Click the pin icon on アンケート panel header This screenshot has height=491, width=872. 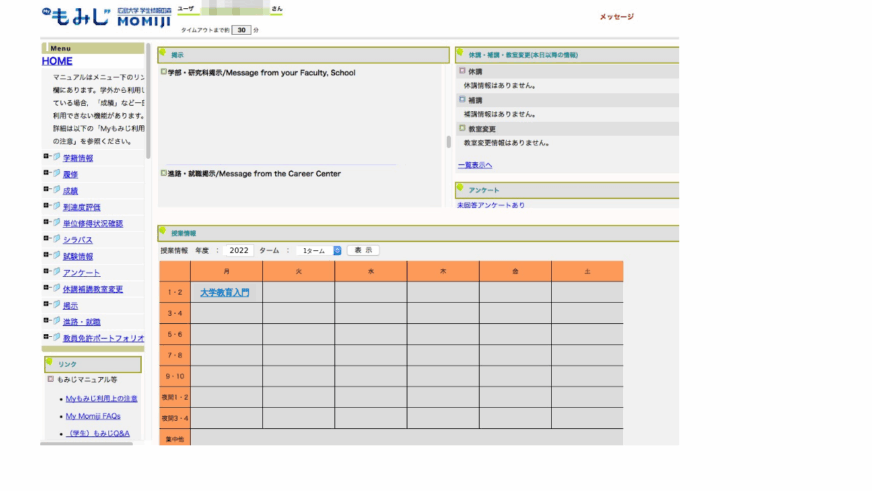pos(461,188)
